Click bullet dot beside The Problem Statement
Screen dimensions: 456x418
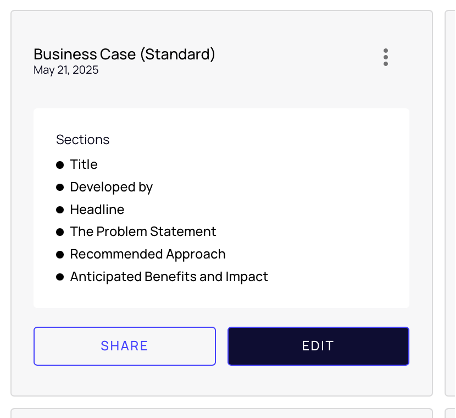(60, 232)
